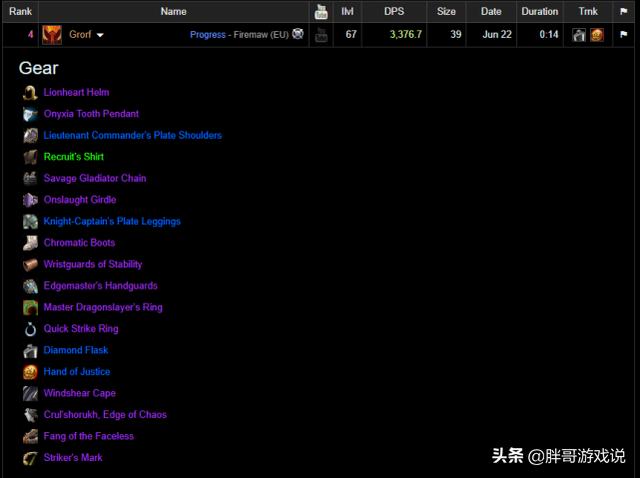
Task: Open the Progress guild link
Action: click(x=207, y=35)
